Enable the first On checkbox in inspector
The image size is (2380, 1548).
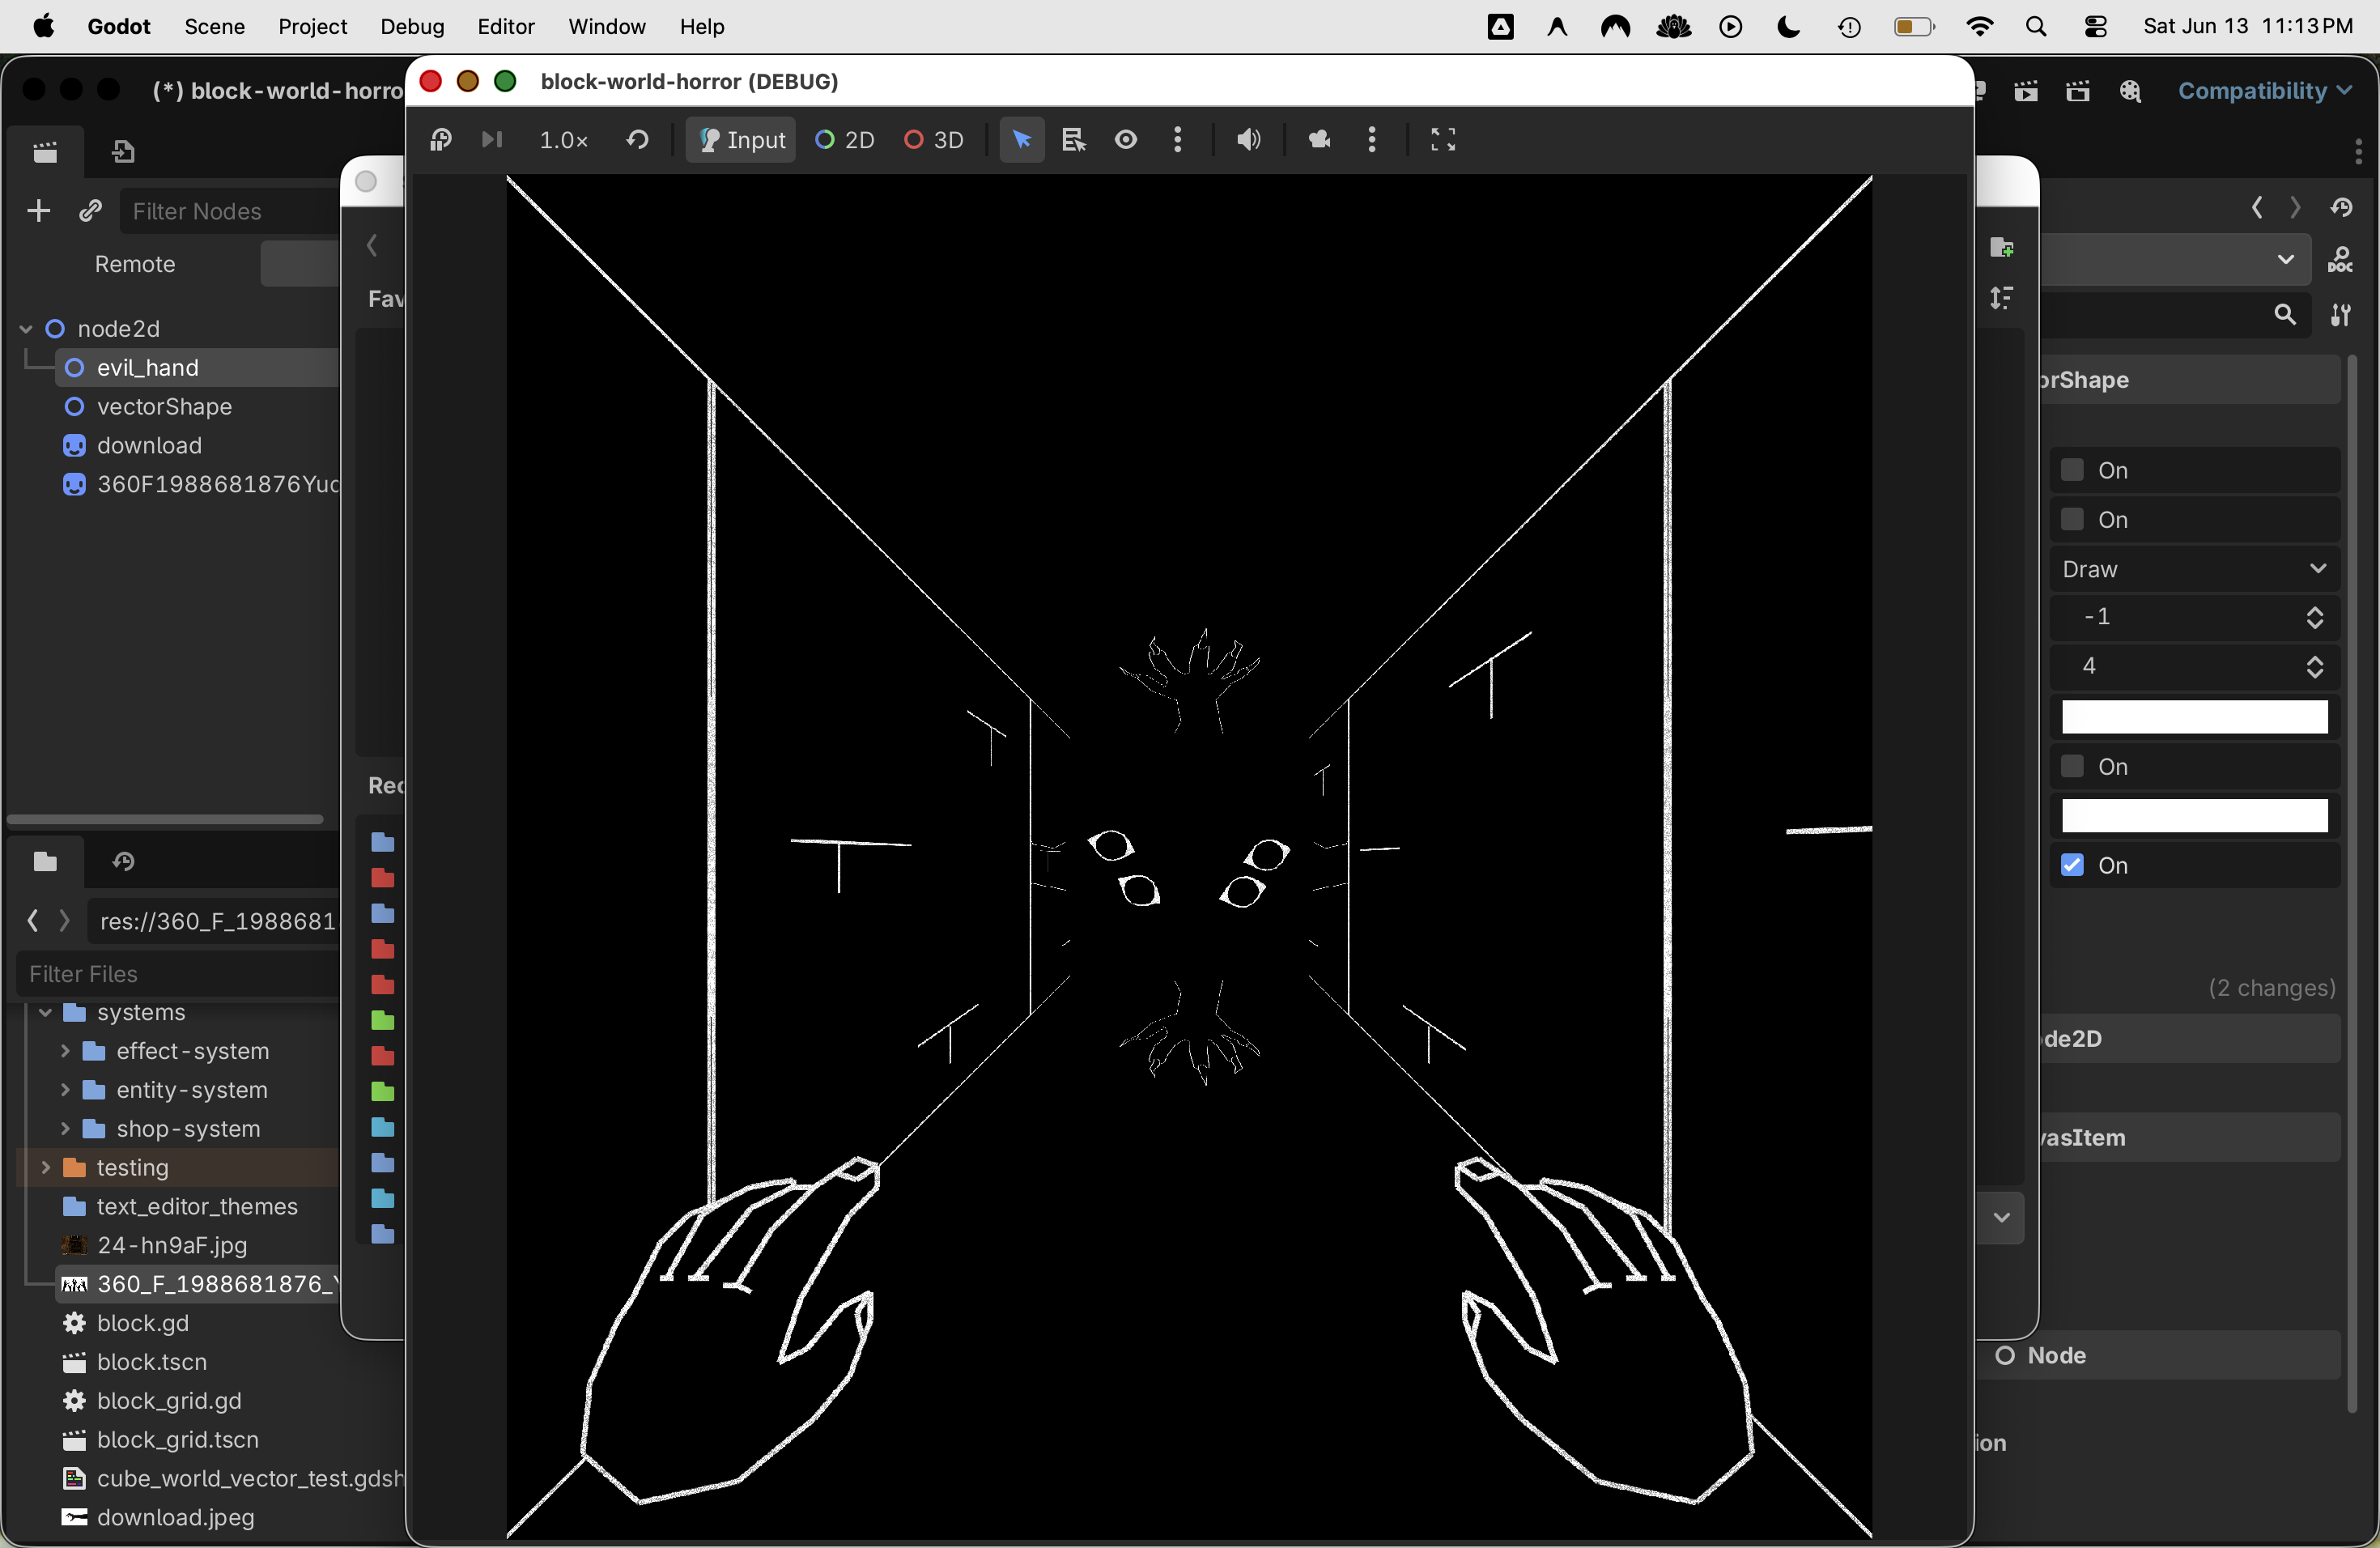click(2072, 470)
